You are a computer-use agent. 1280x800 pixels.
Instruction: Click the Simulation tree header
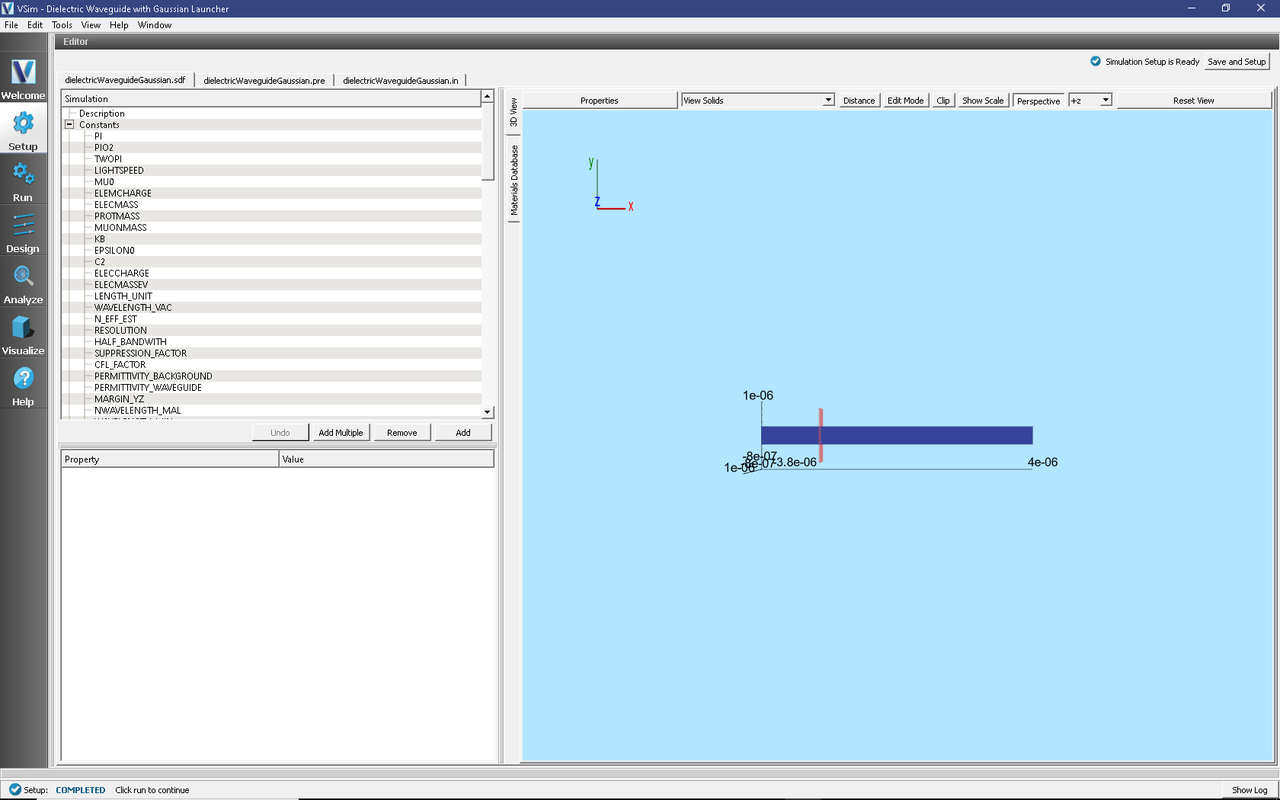coord(271,99)
